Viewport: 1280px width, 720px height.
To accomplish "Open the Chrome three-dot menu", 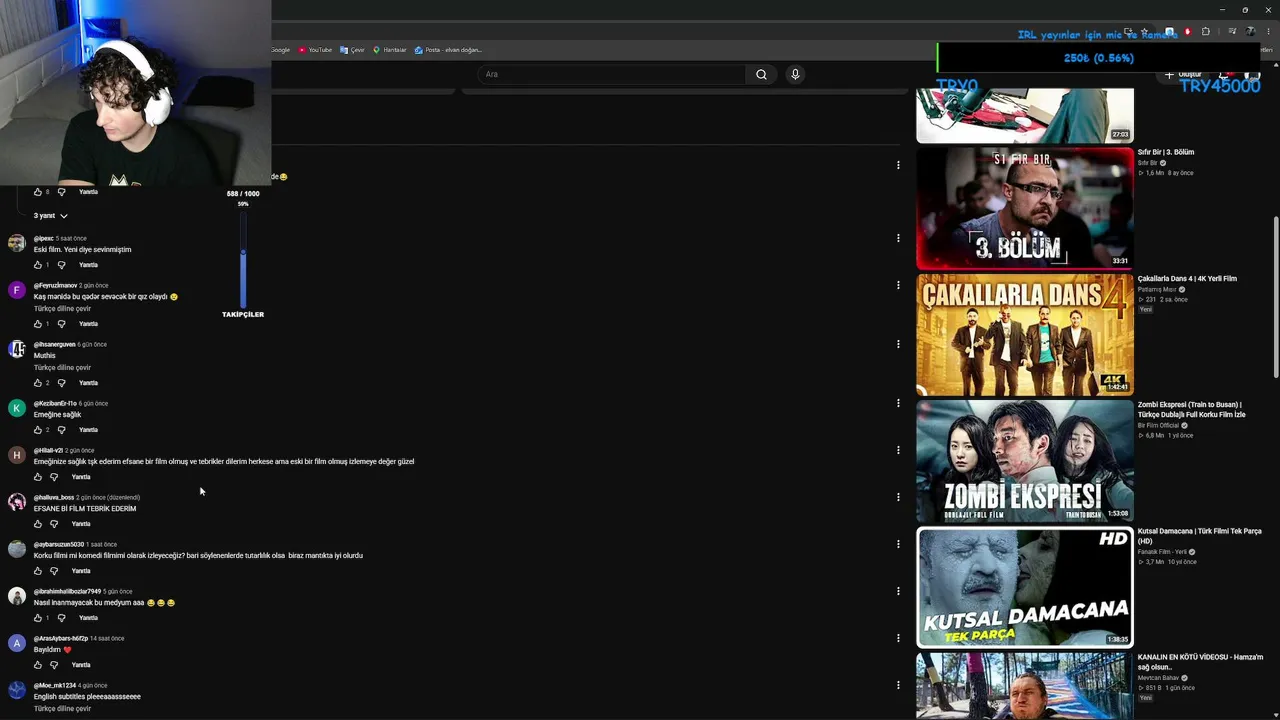I will pyautogui.click(x=1268, y=32).
